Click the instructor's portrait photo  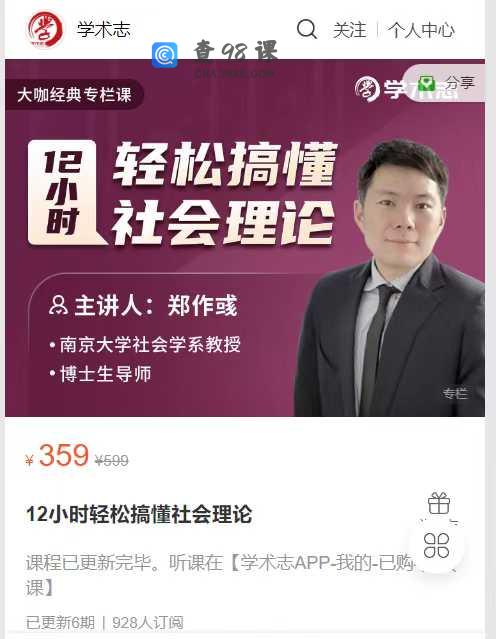(390, 278)
